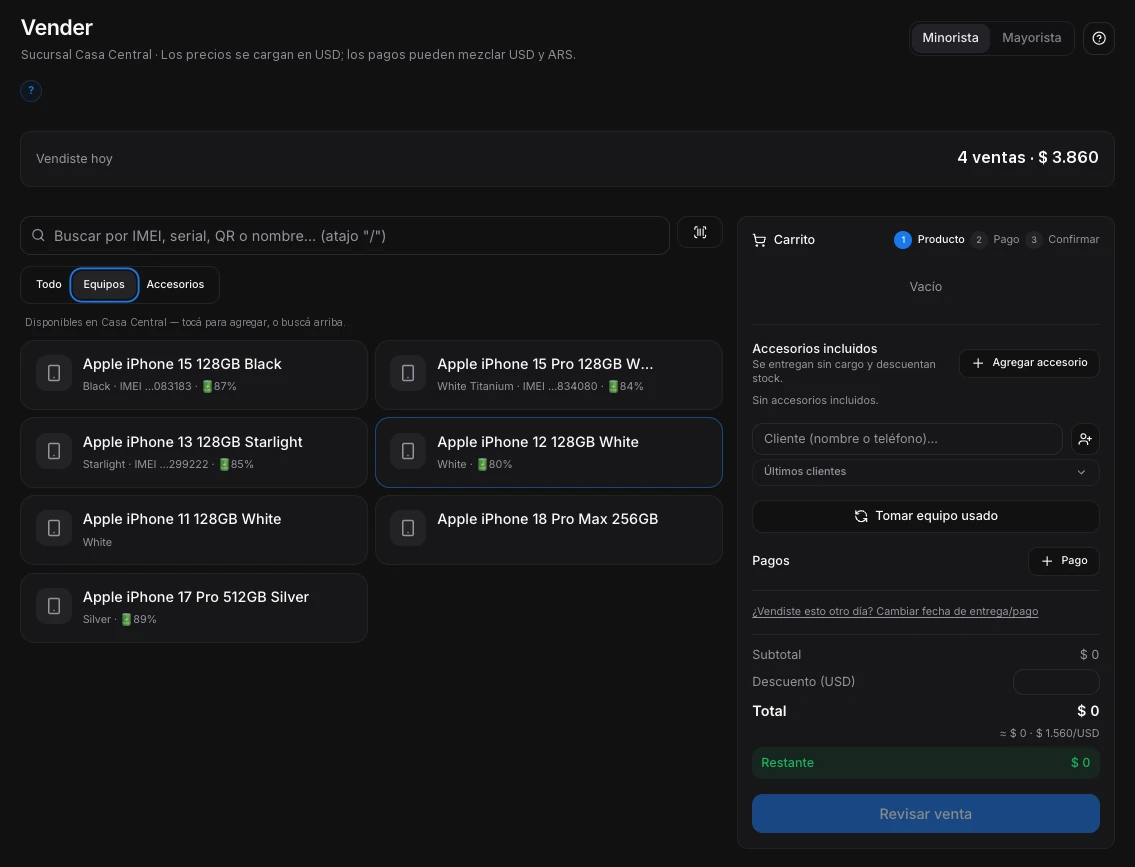Add Apple iPhone 13 128GB Starlight card
The image size is (1135, 867).
194,452
